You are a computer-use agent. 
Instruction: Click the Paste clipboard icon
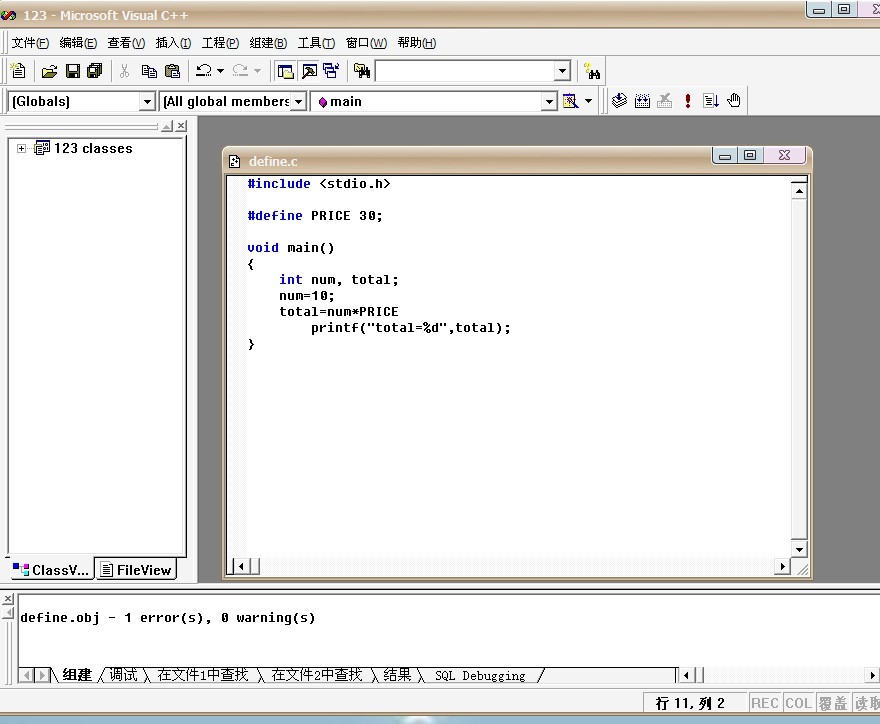pos(172,71)
